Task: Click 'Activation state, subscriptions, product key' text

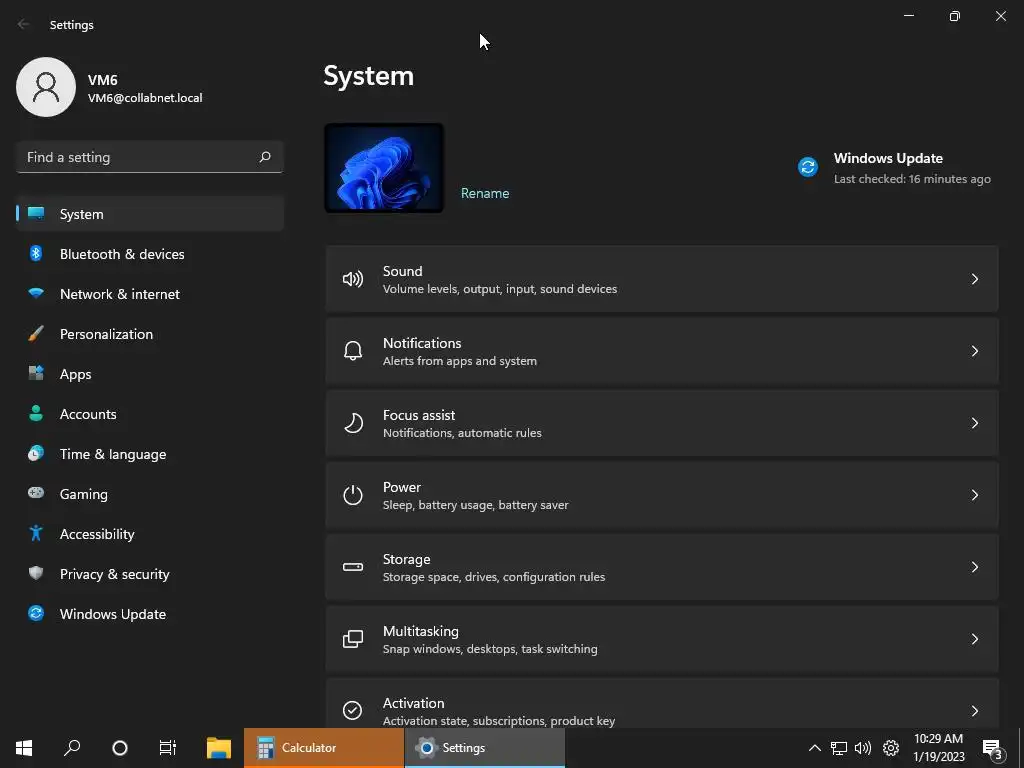Action: click(x=498, y=721)
